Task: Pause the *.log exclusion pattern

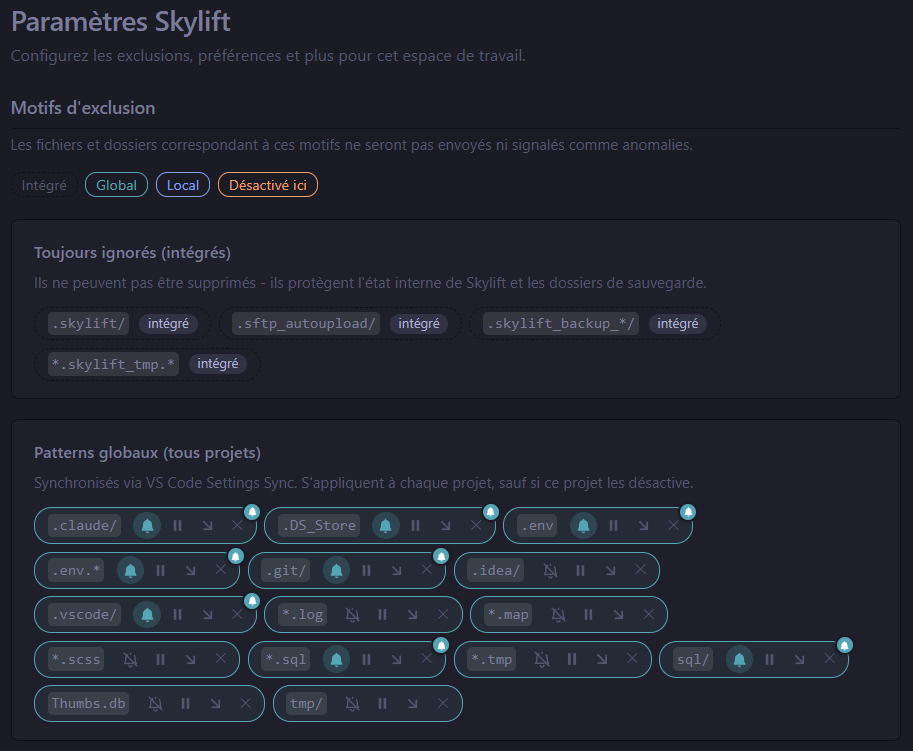Action: [383, 615]
